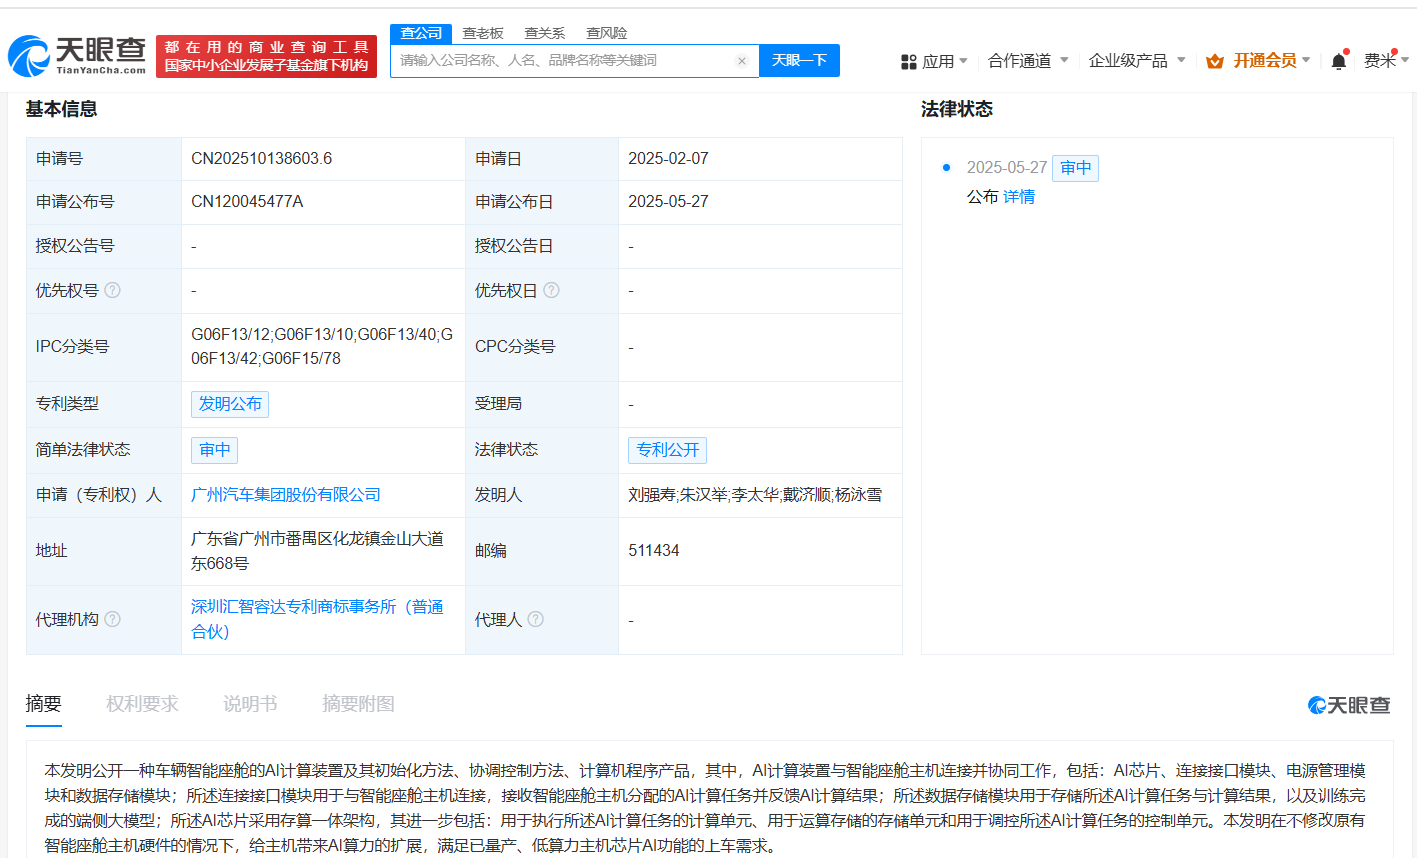Select the IPC classification codes
The image size is (1417, 858).
(x=322, y=346)
